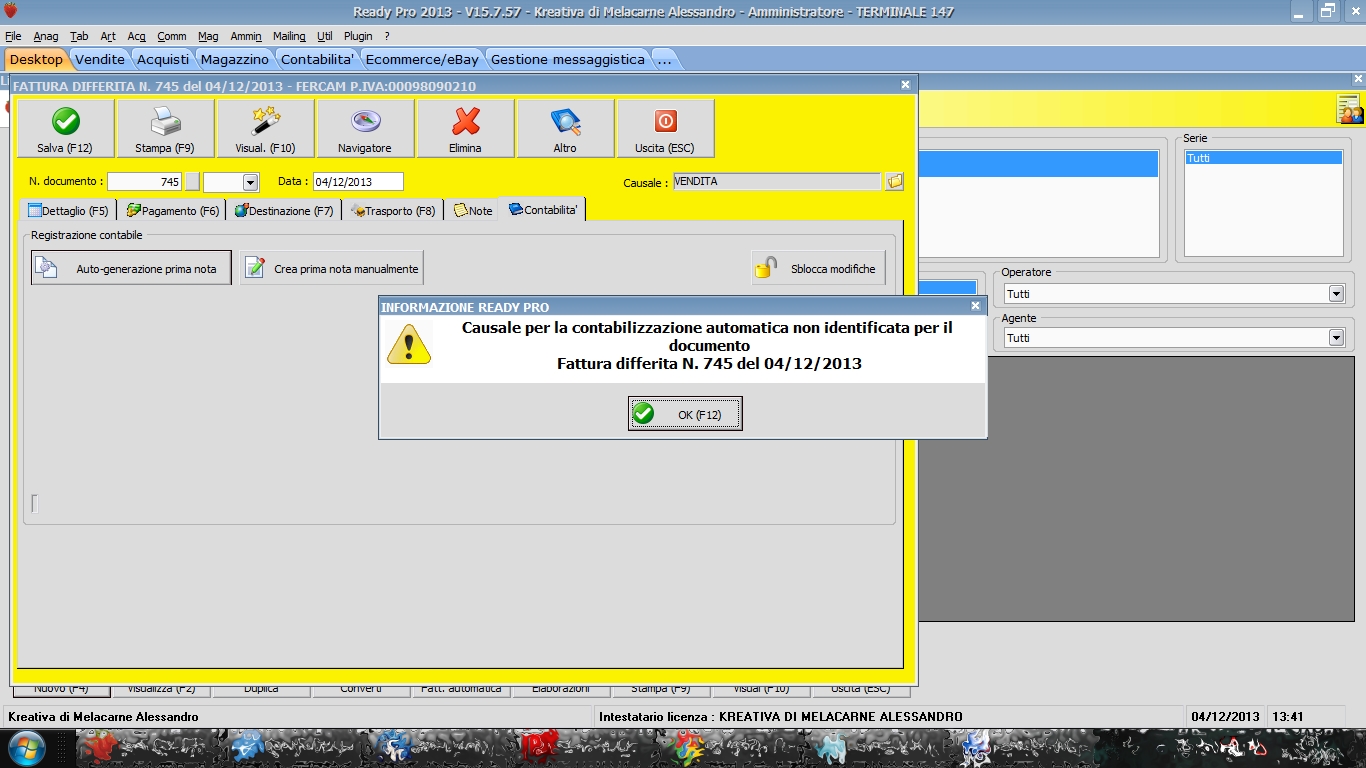Open the Contabilita' main tab in top bar
Image resolution: width=1366 pixels, height=768 pixels.
318,59
